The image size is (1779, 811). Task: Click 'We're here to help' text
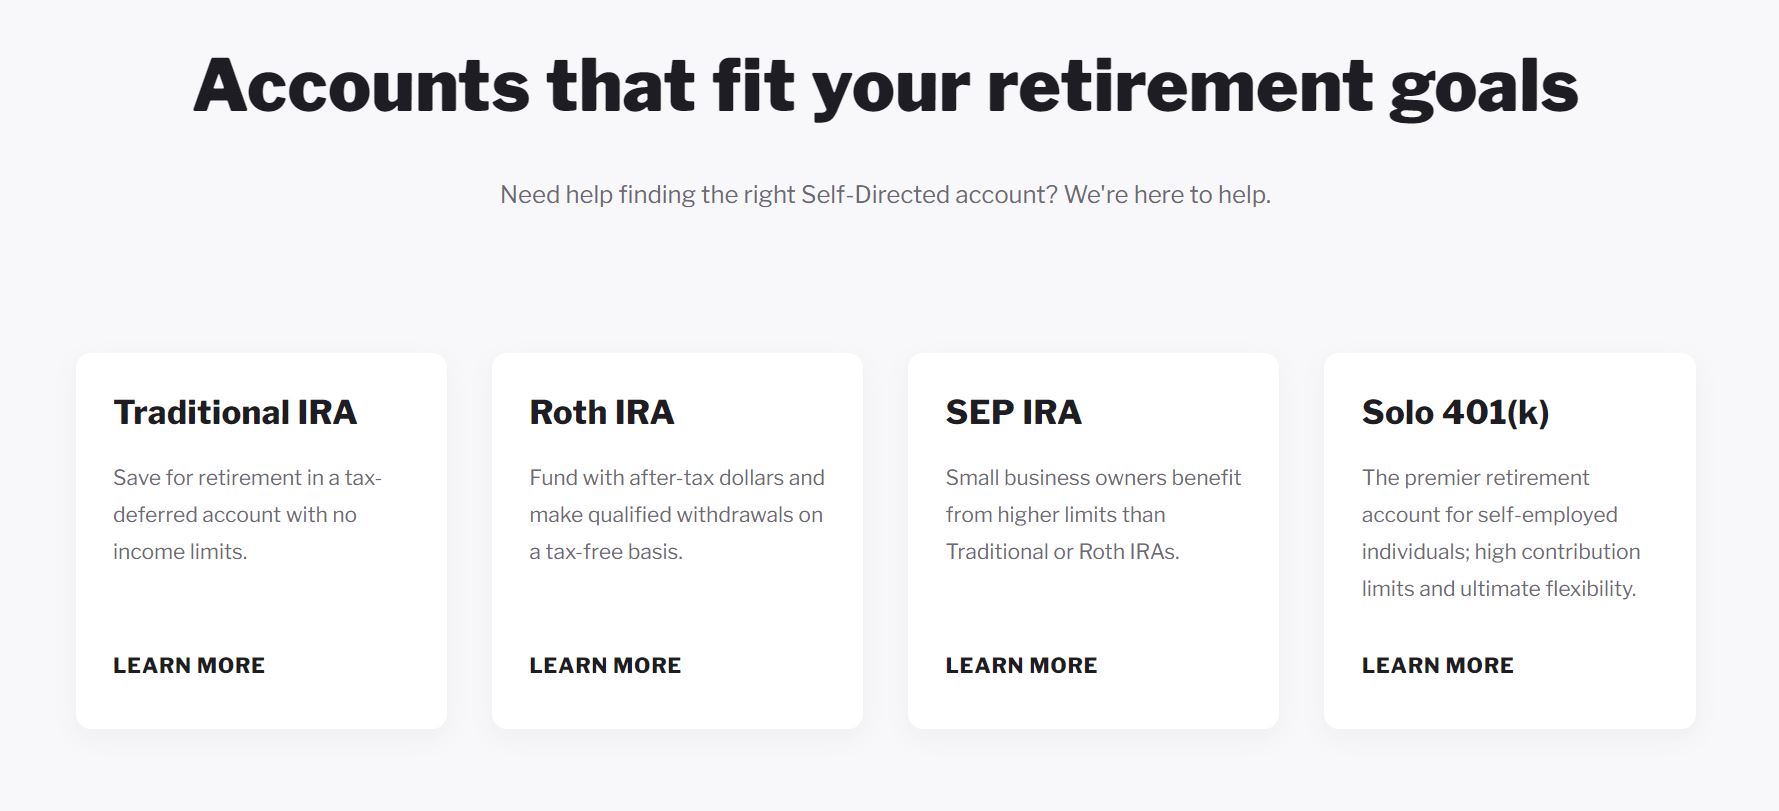click(1167, 194)
